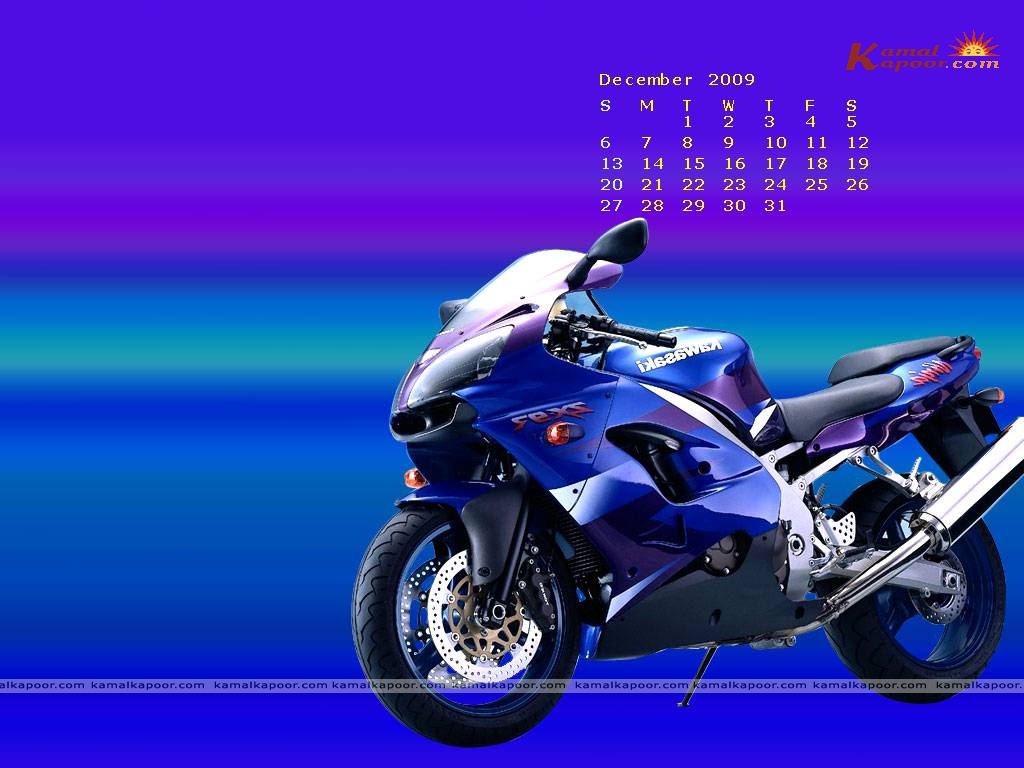Select date 5 in the calendar
Image resolution: width=1024 pixels, height=768 pixels.
pyautogui.click(x=852, y=121)
